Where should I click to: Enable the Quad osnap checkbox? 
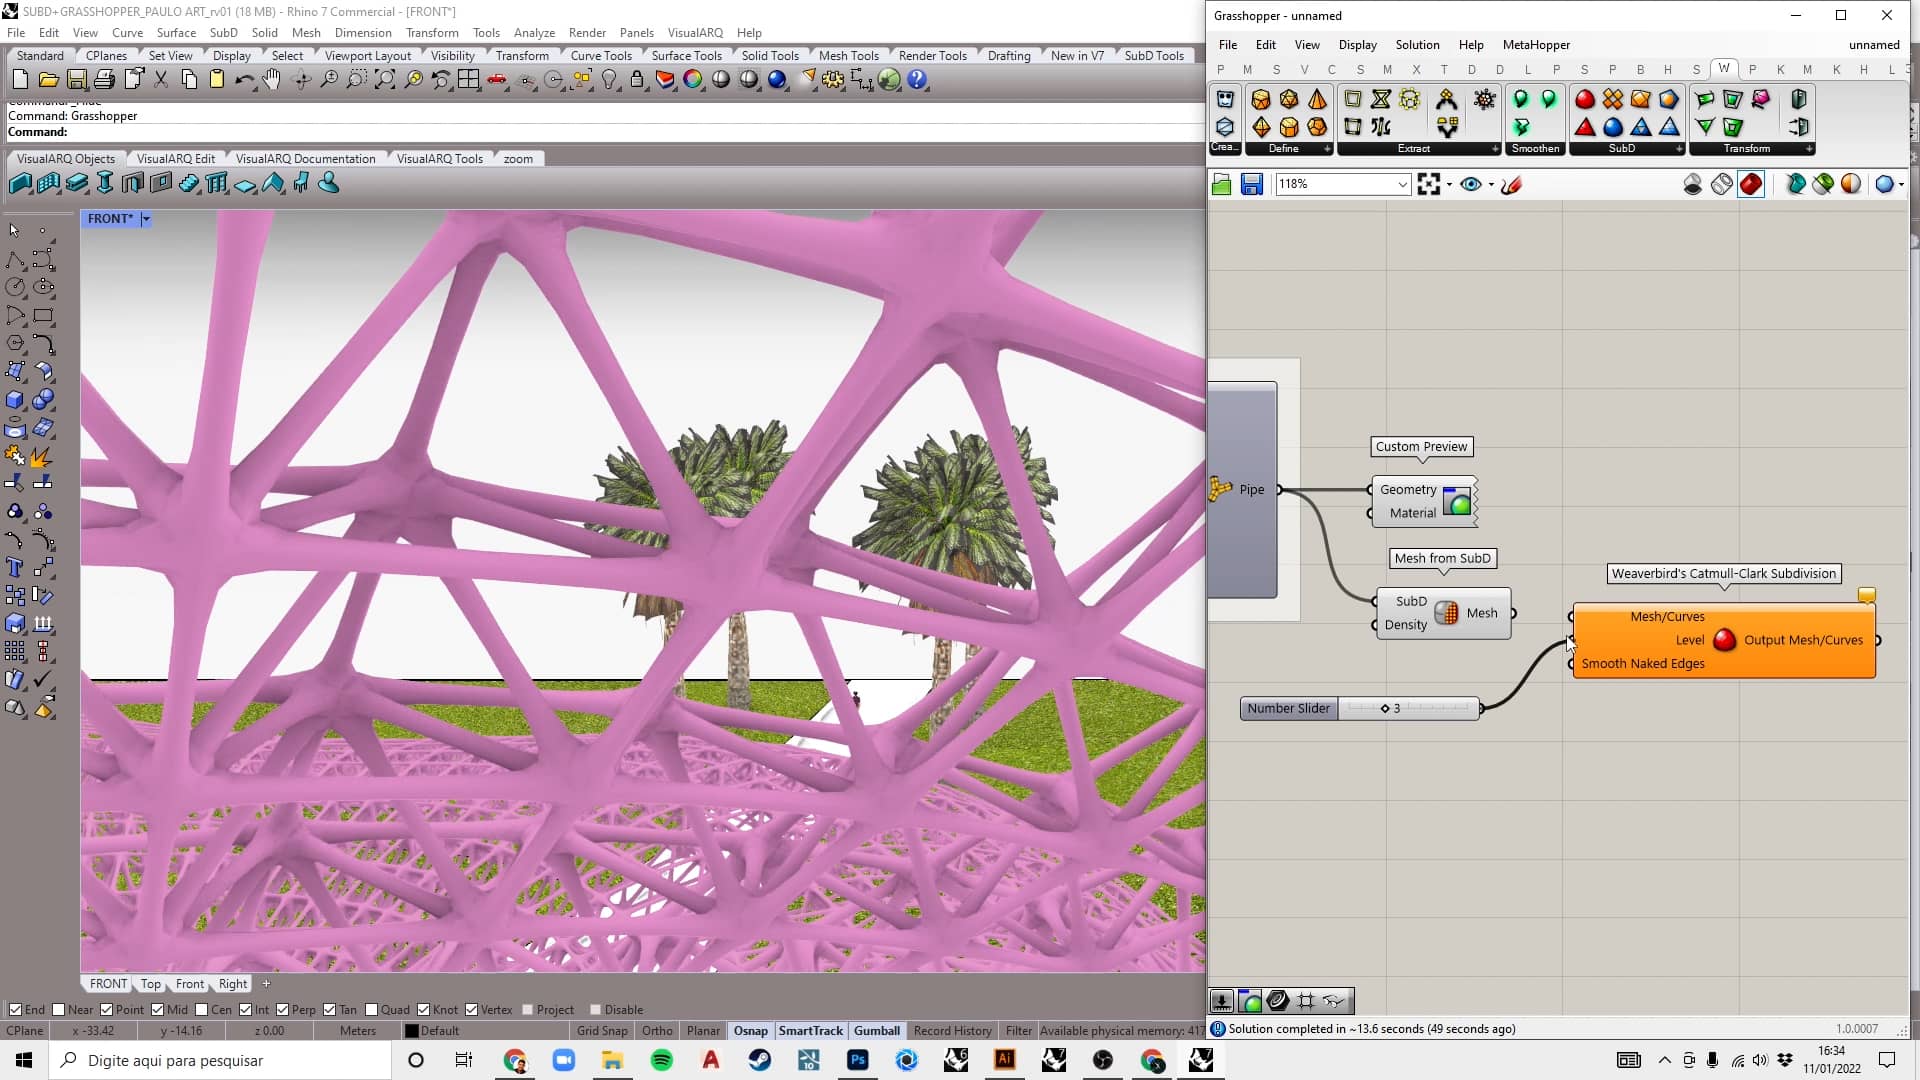click(x=371, y=1009)
